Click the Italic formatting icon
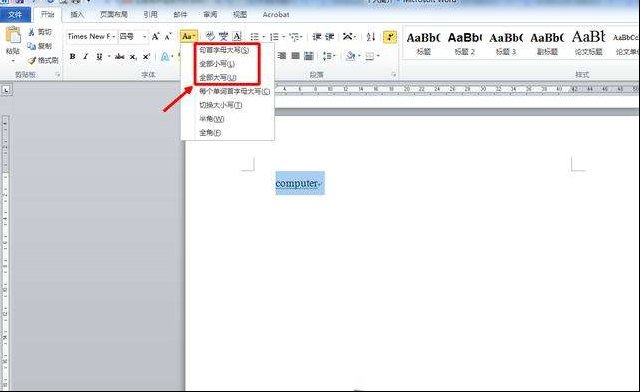640x392 pixels. point(85,56)
